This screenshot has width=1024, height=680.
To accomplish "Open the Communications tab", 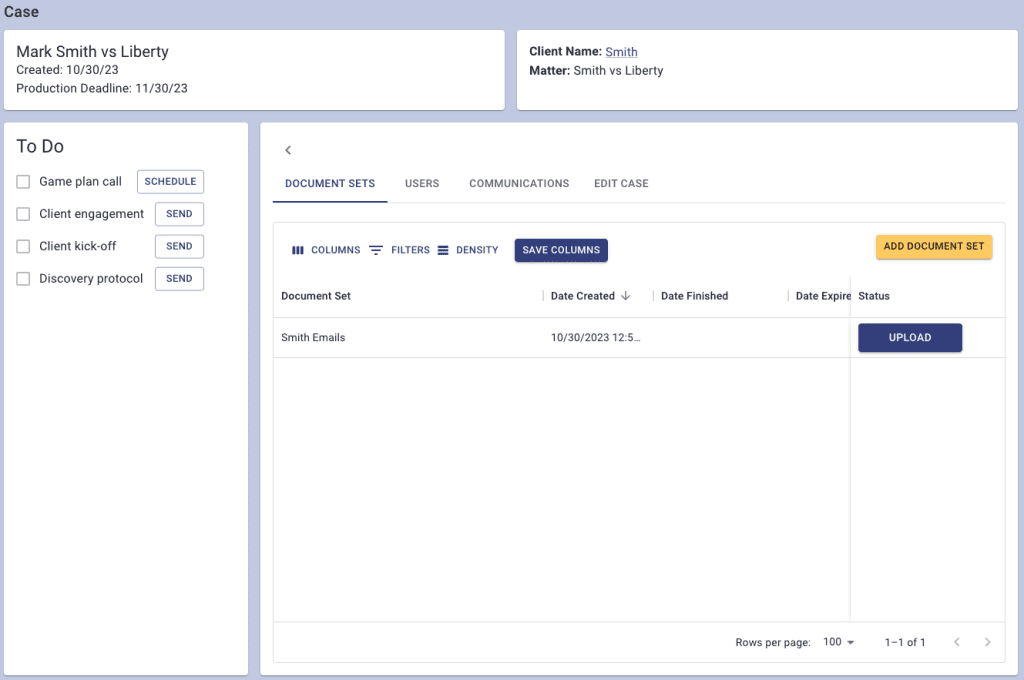I will click(519, 184).
